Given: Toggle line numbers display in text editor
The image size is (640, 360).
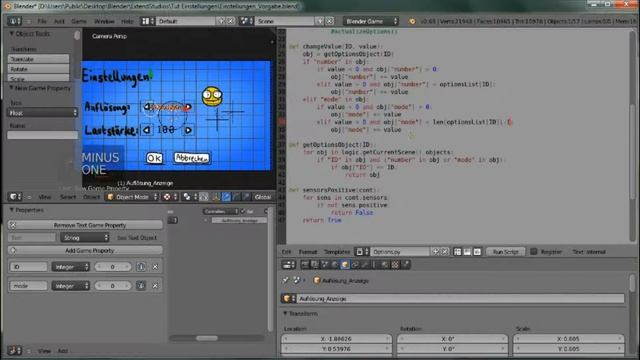Looking at the screenshot, I should coord(458,252).
